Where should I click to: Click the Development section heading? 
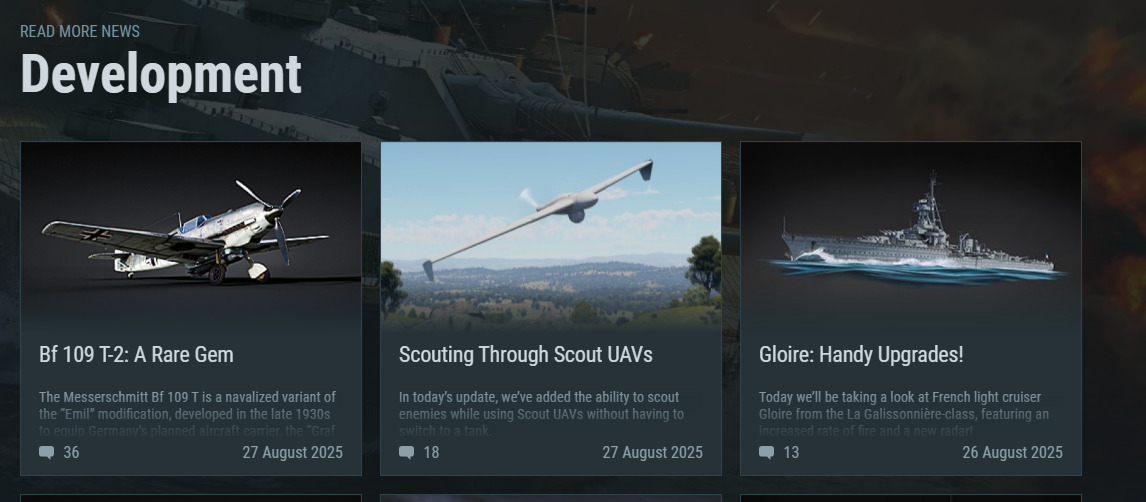[x=161, y=74]
